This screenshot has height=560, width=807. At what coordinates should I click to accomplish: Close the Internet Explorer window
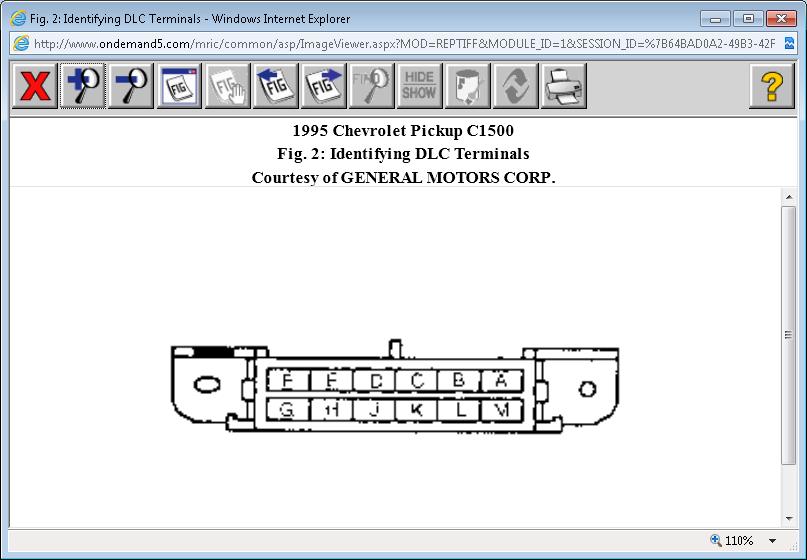coord(781,19)
